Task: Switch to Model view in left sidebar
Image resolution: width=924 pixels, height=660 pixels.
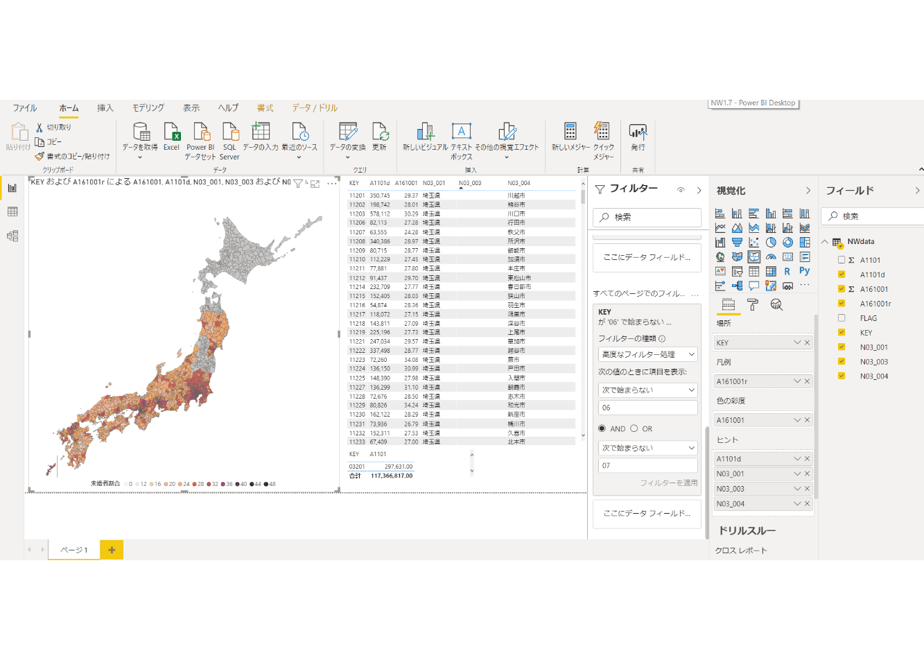Action: coord(12,236)
